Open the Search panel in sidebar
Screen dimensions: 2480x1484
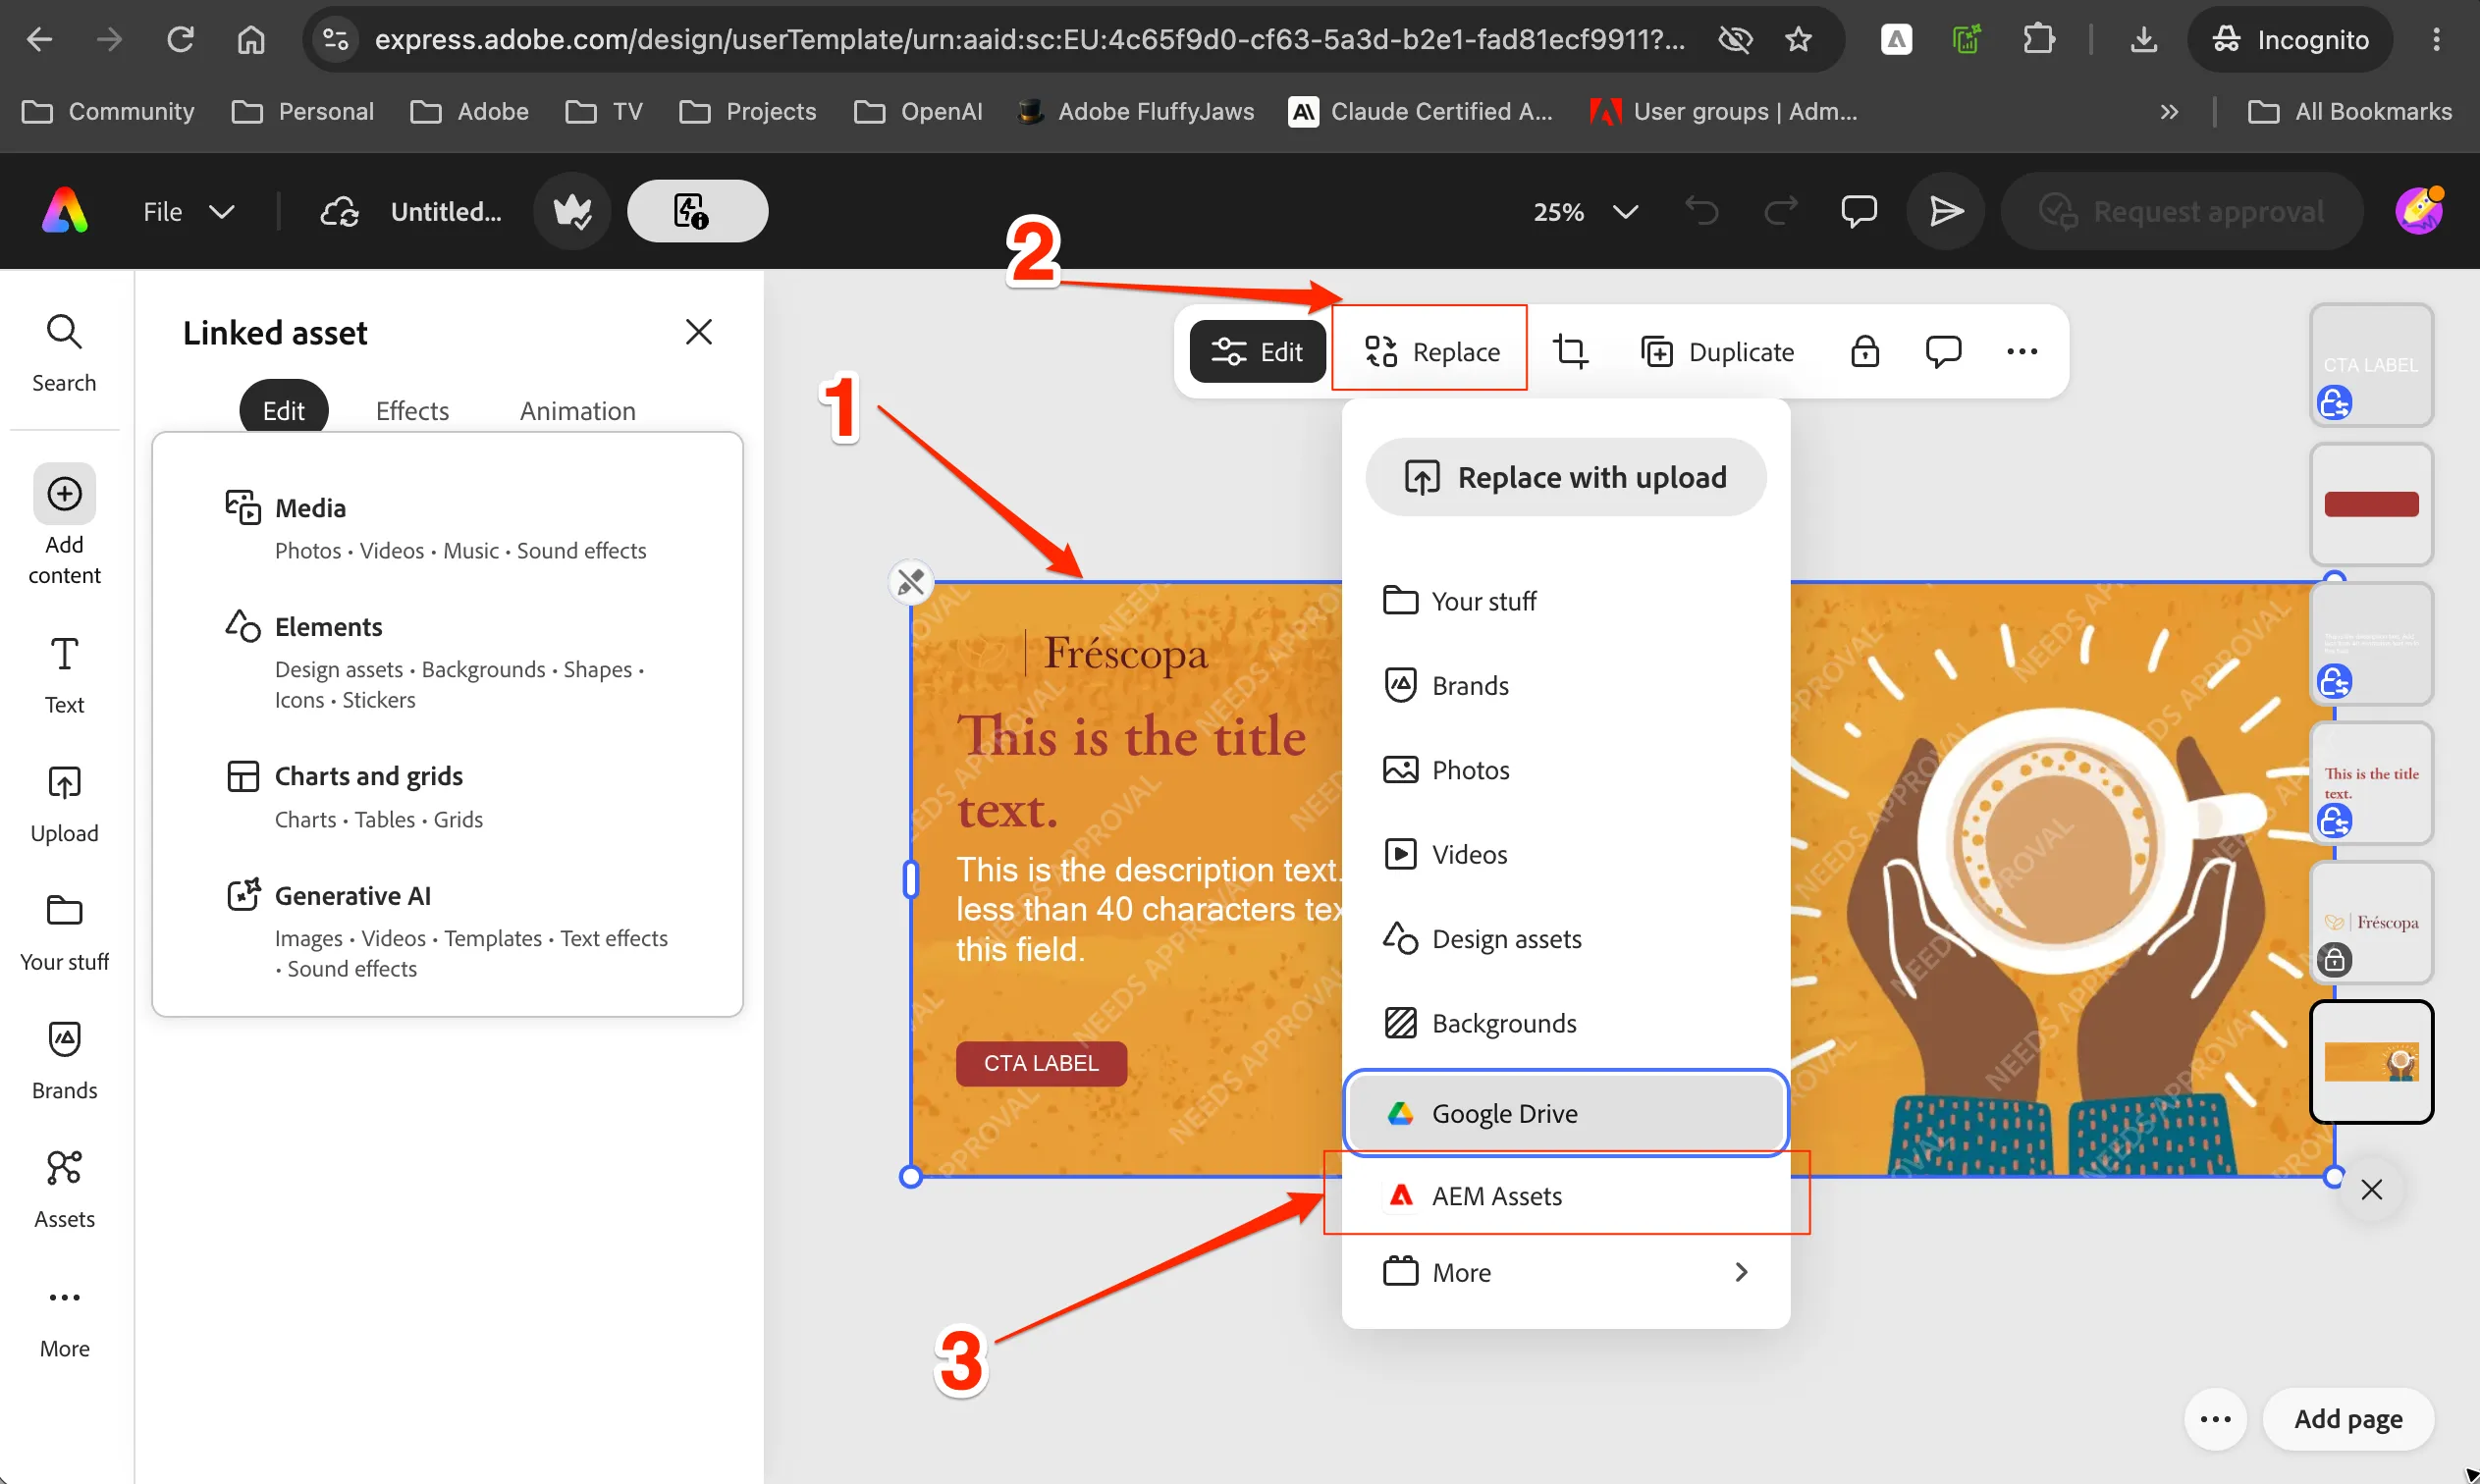[64, 354]
